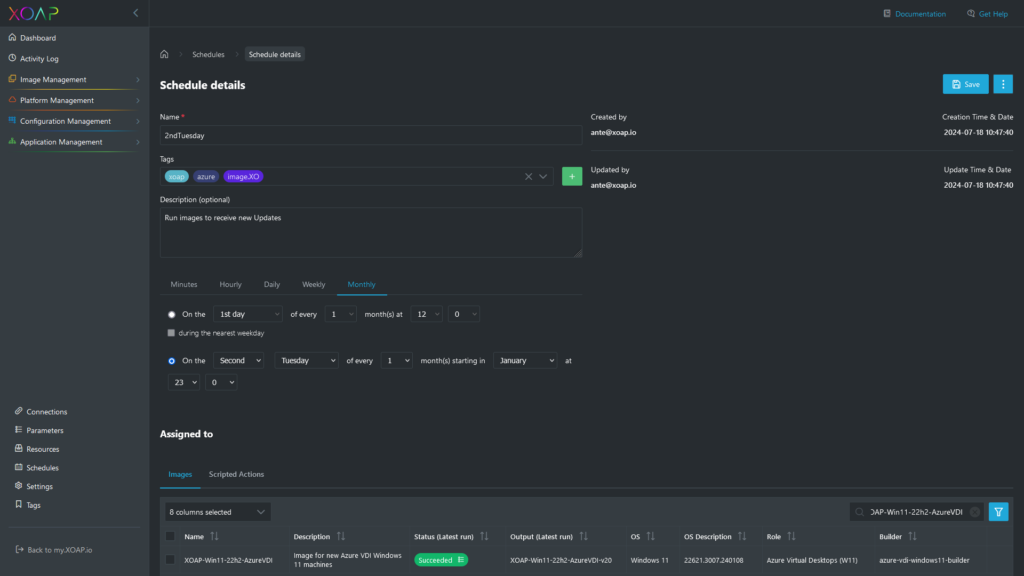Save the schedule
The width and height of the screenshot is (1024, 576).
pyautogui.click(x=965, y=84)
